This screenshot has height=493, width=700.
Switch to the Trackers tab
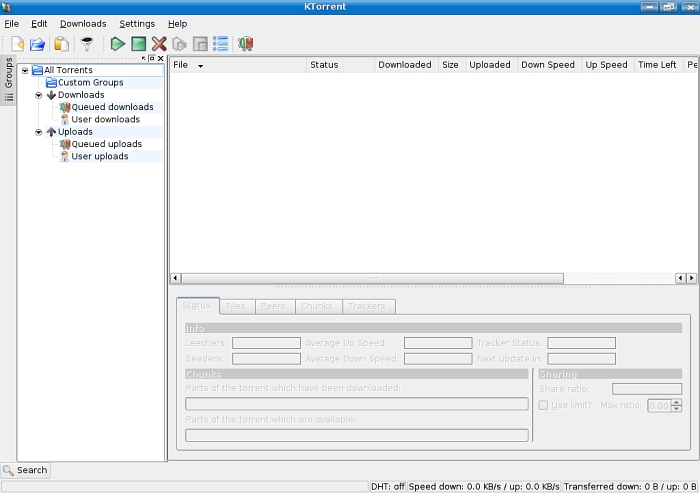click(x=367, y=306)
